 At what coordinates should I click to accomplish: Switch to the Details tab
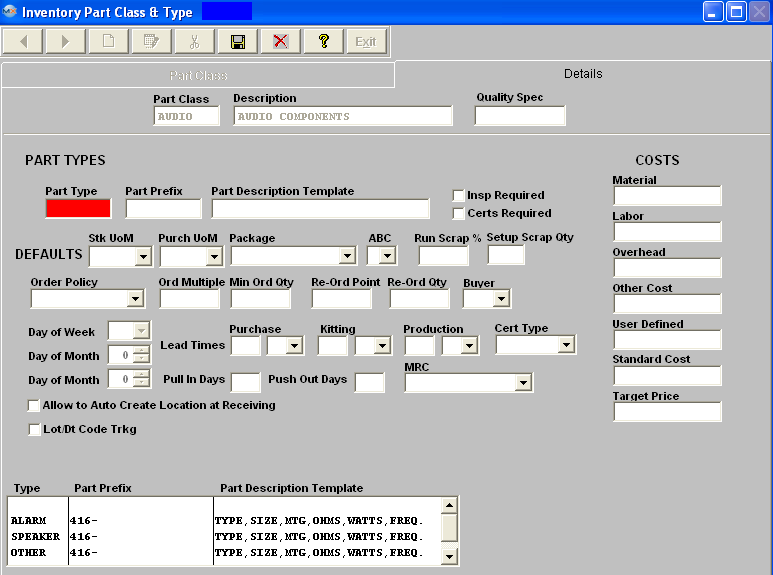(x=583, y=74)
